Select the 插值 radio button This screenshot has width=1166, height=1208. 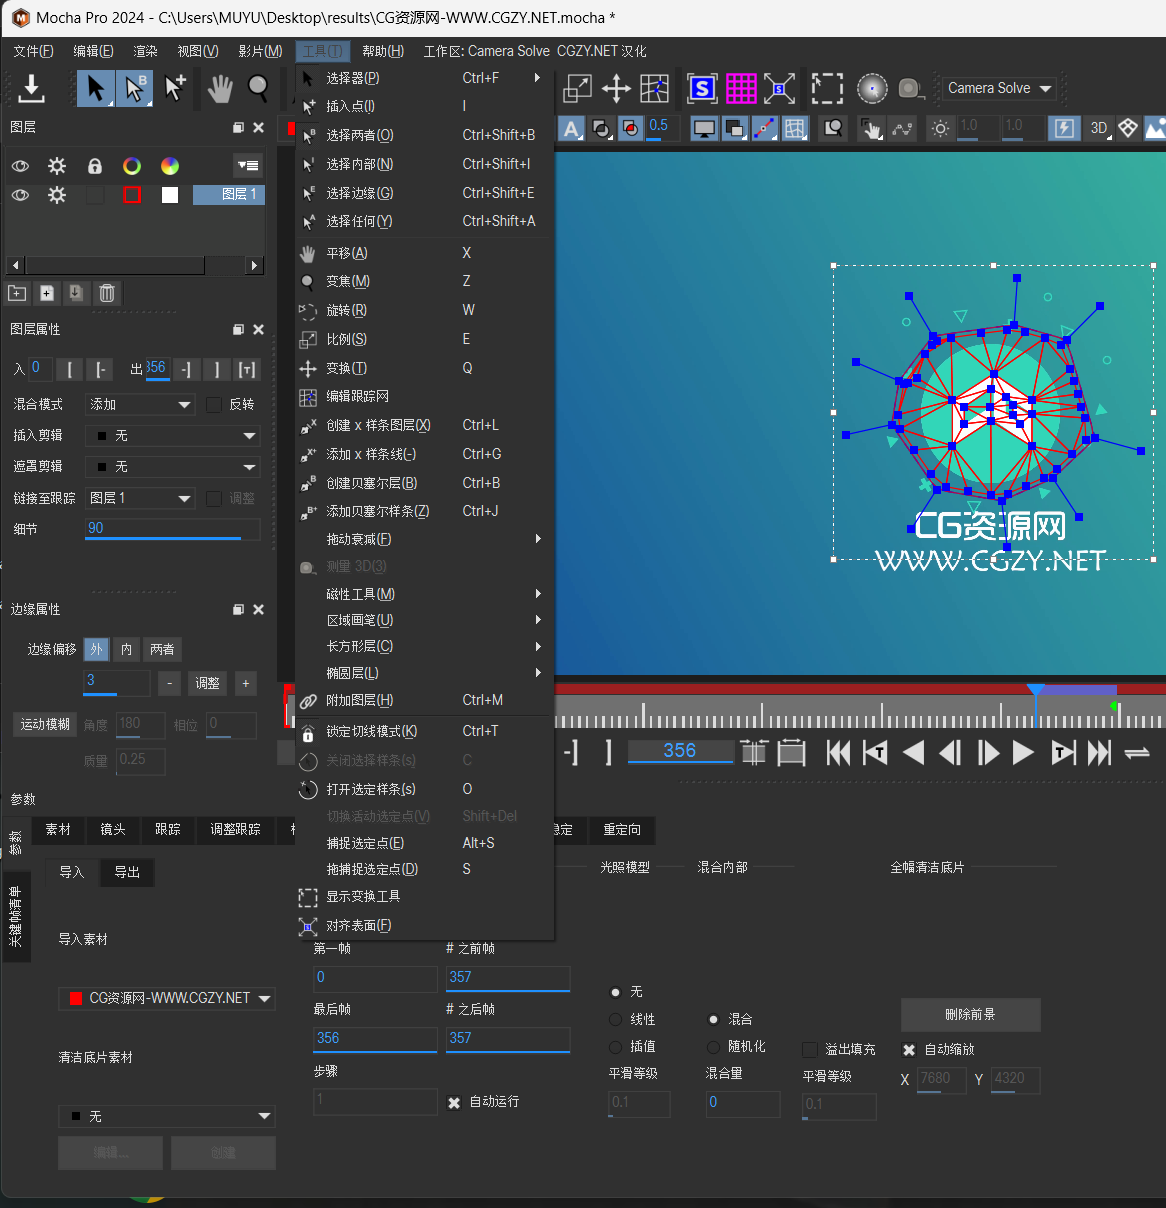click(x=616, y=1046)
